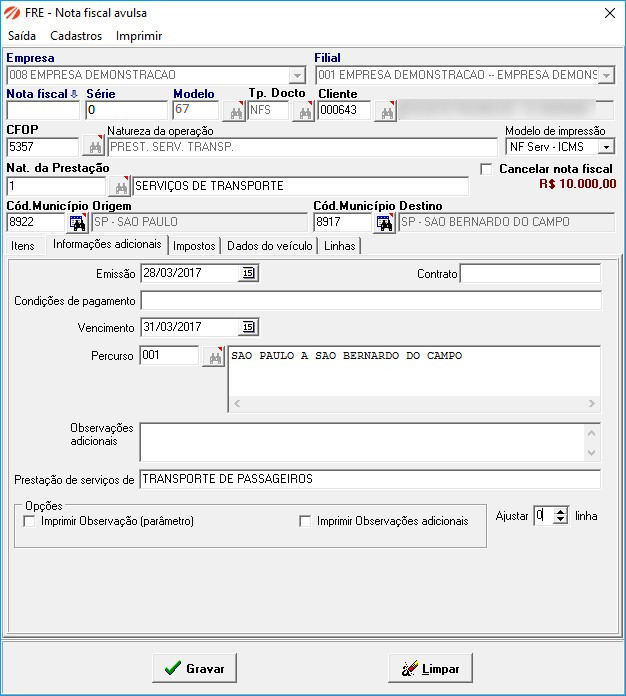Click the Emissão date field
Viewport: 626px width, 696px height.
[x=191, y=273]
